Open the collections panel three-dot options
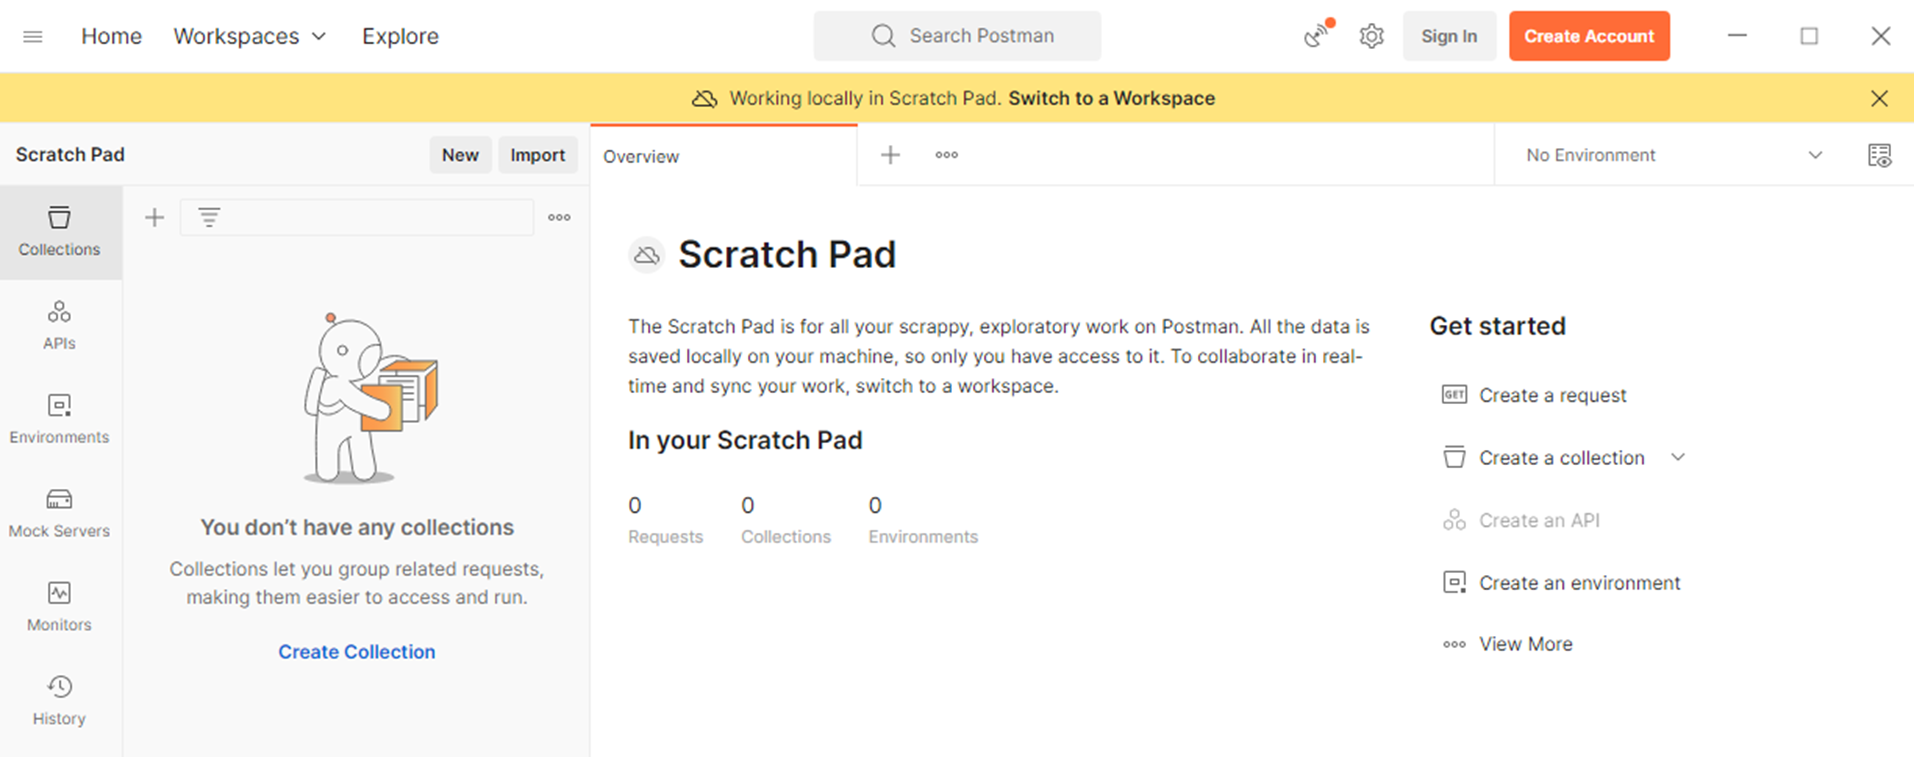 (559, 217)
